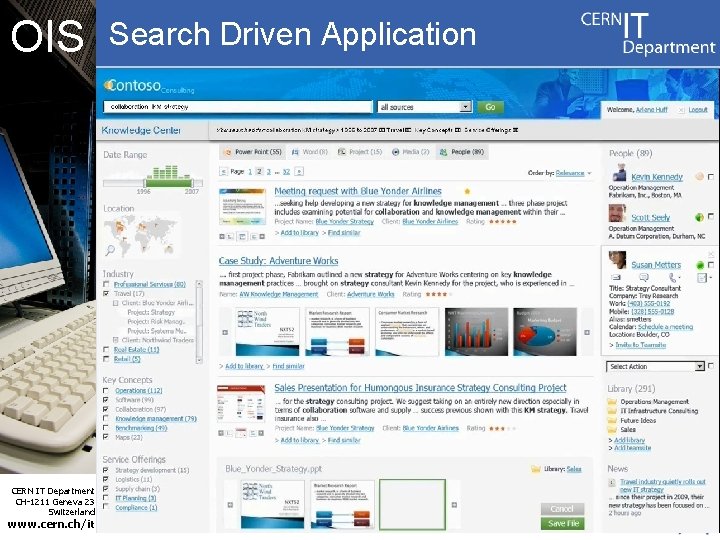Check the Benchmarking (49) concept
The image size is (720, 540).
[106, 428]
